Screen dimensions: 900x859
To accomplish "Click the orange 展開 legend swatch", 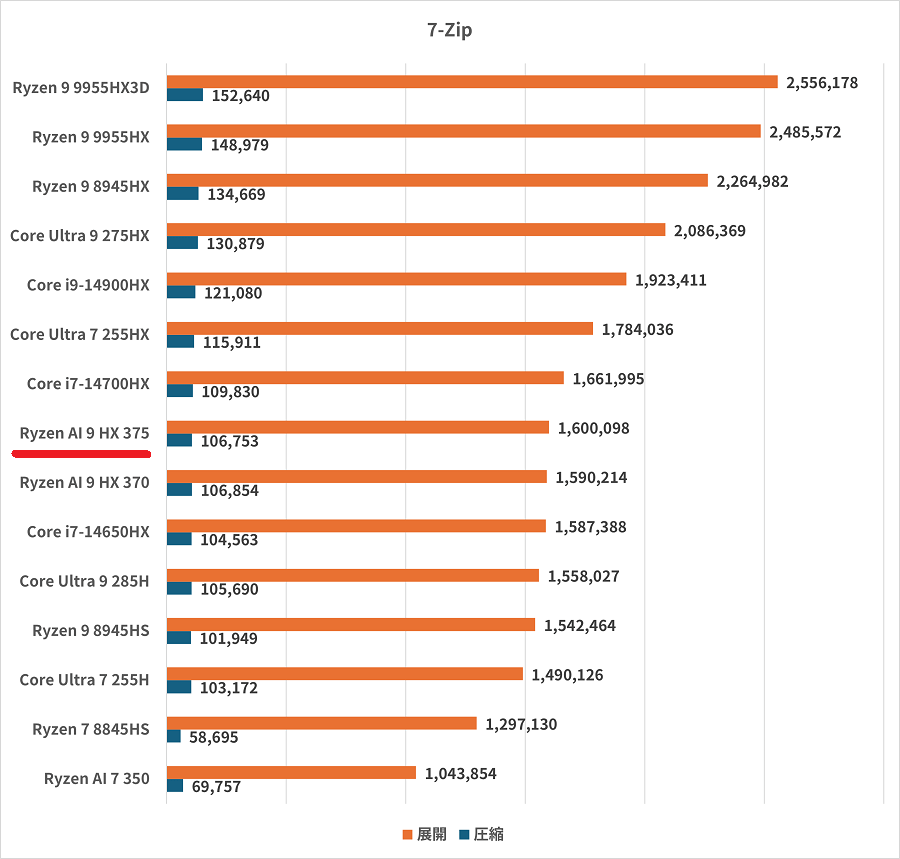I will coord(407,834).
